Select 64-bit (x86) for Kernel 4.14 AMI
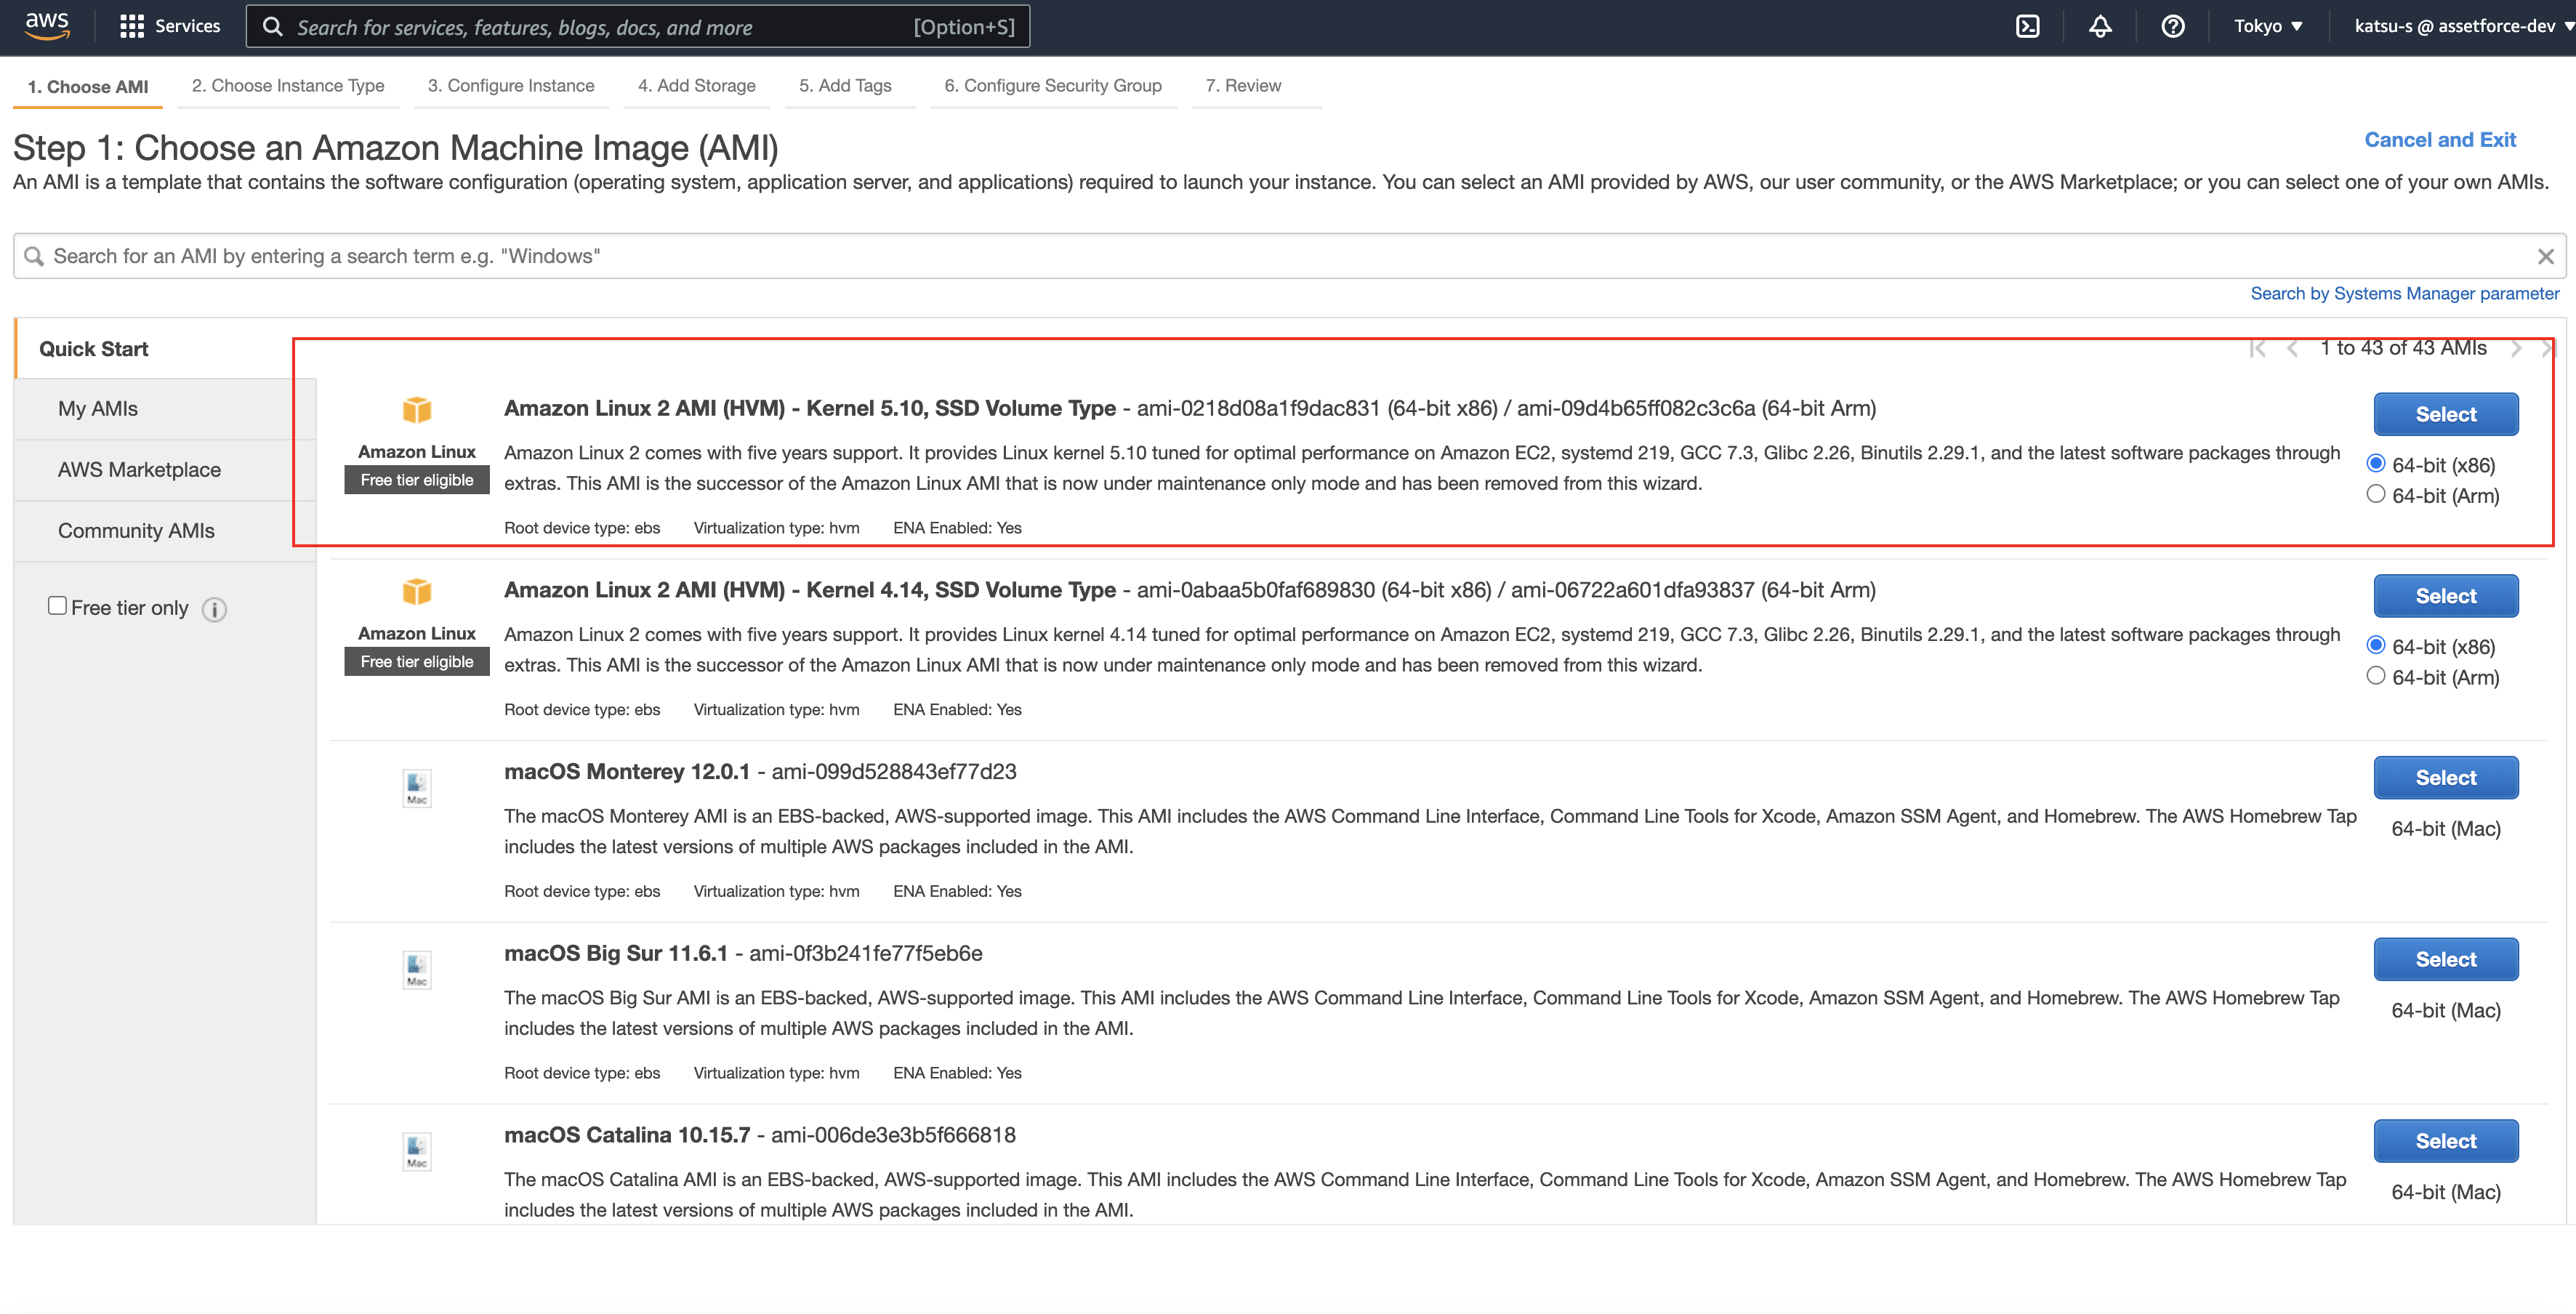This screenshot has height=1314, width=2576. [2377, 645]
